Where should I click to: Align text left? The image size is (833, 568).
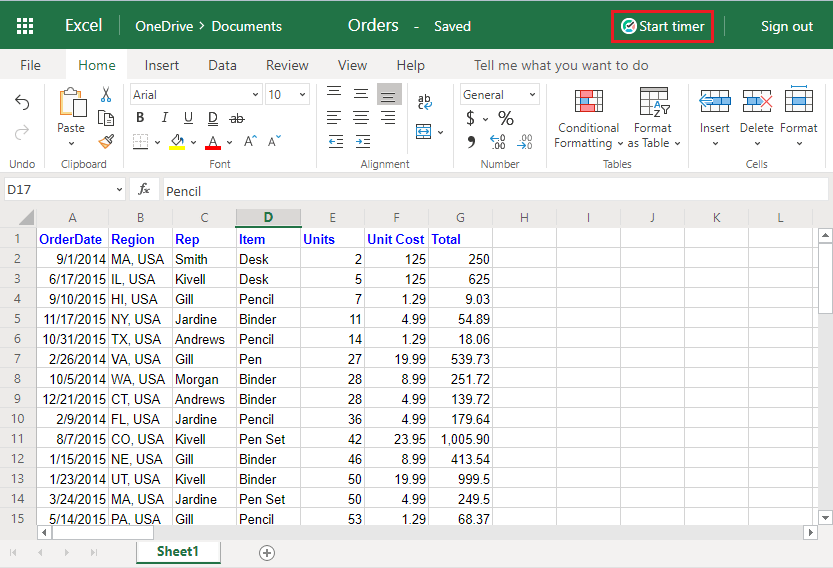[x=334, y=117]
